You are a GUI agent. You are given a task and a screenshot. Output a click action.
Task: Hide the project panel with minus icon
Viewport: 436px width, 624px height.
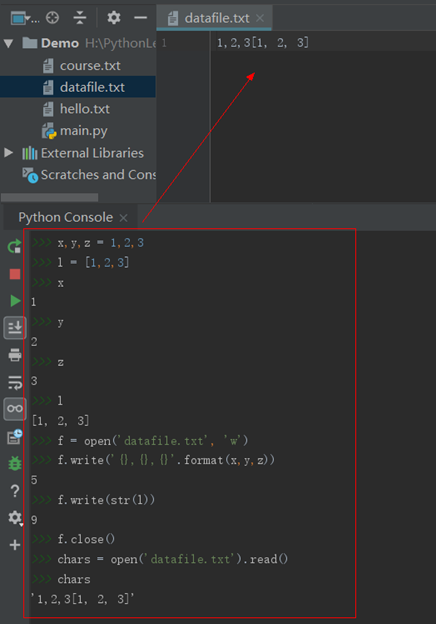pos(140,18)
